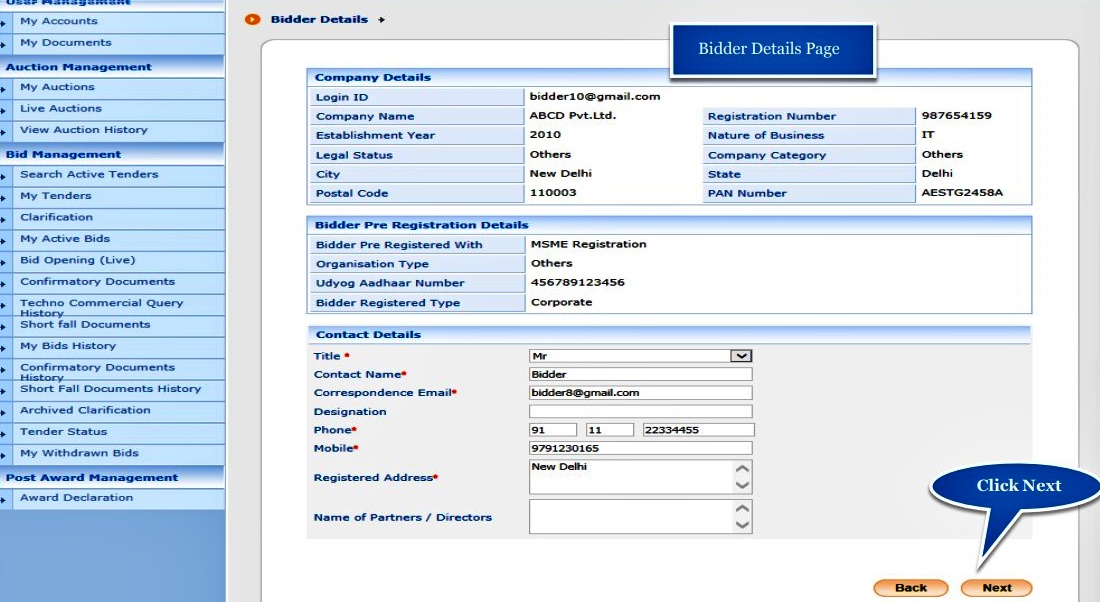Open Award Declaration link

coord(76,497)
